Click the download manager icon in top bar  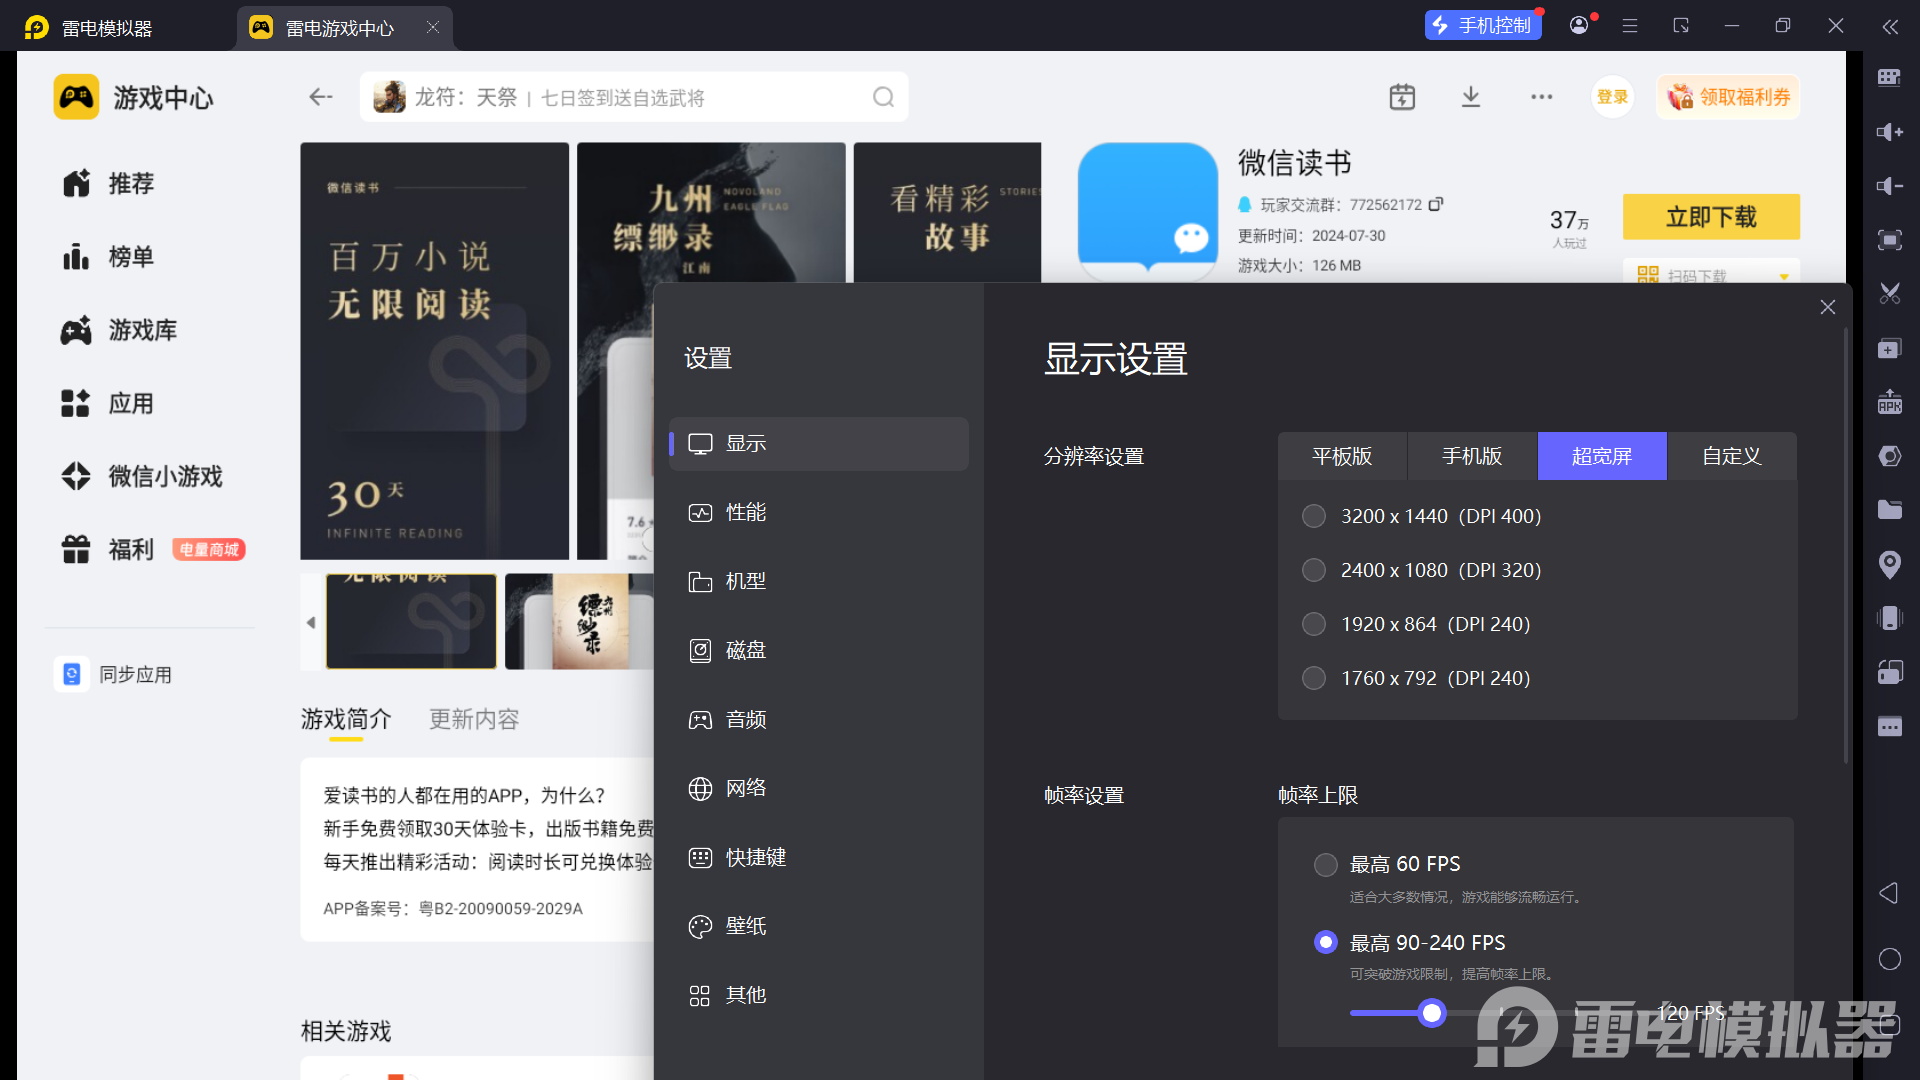(x=1470, y=97)
